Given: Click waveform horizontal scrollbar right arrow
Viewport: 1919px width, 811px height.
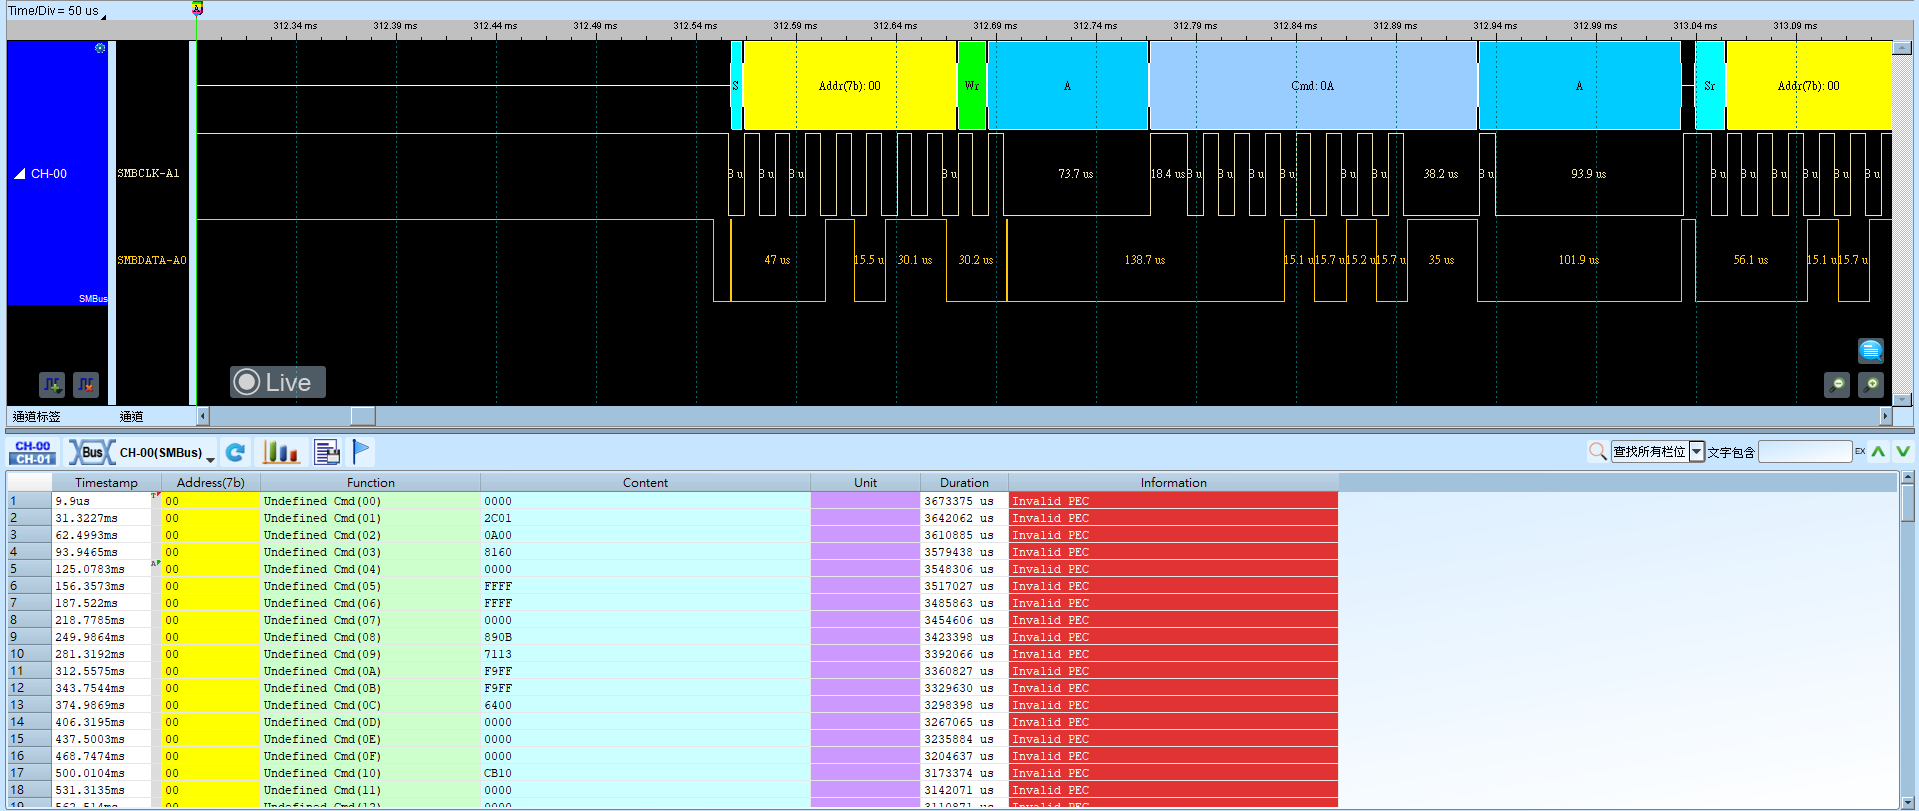Looking at the screenshot, I should pyautogui.click(x=1886, y=416).
